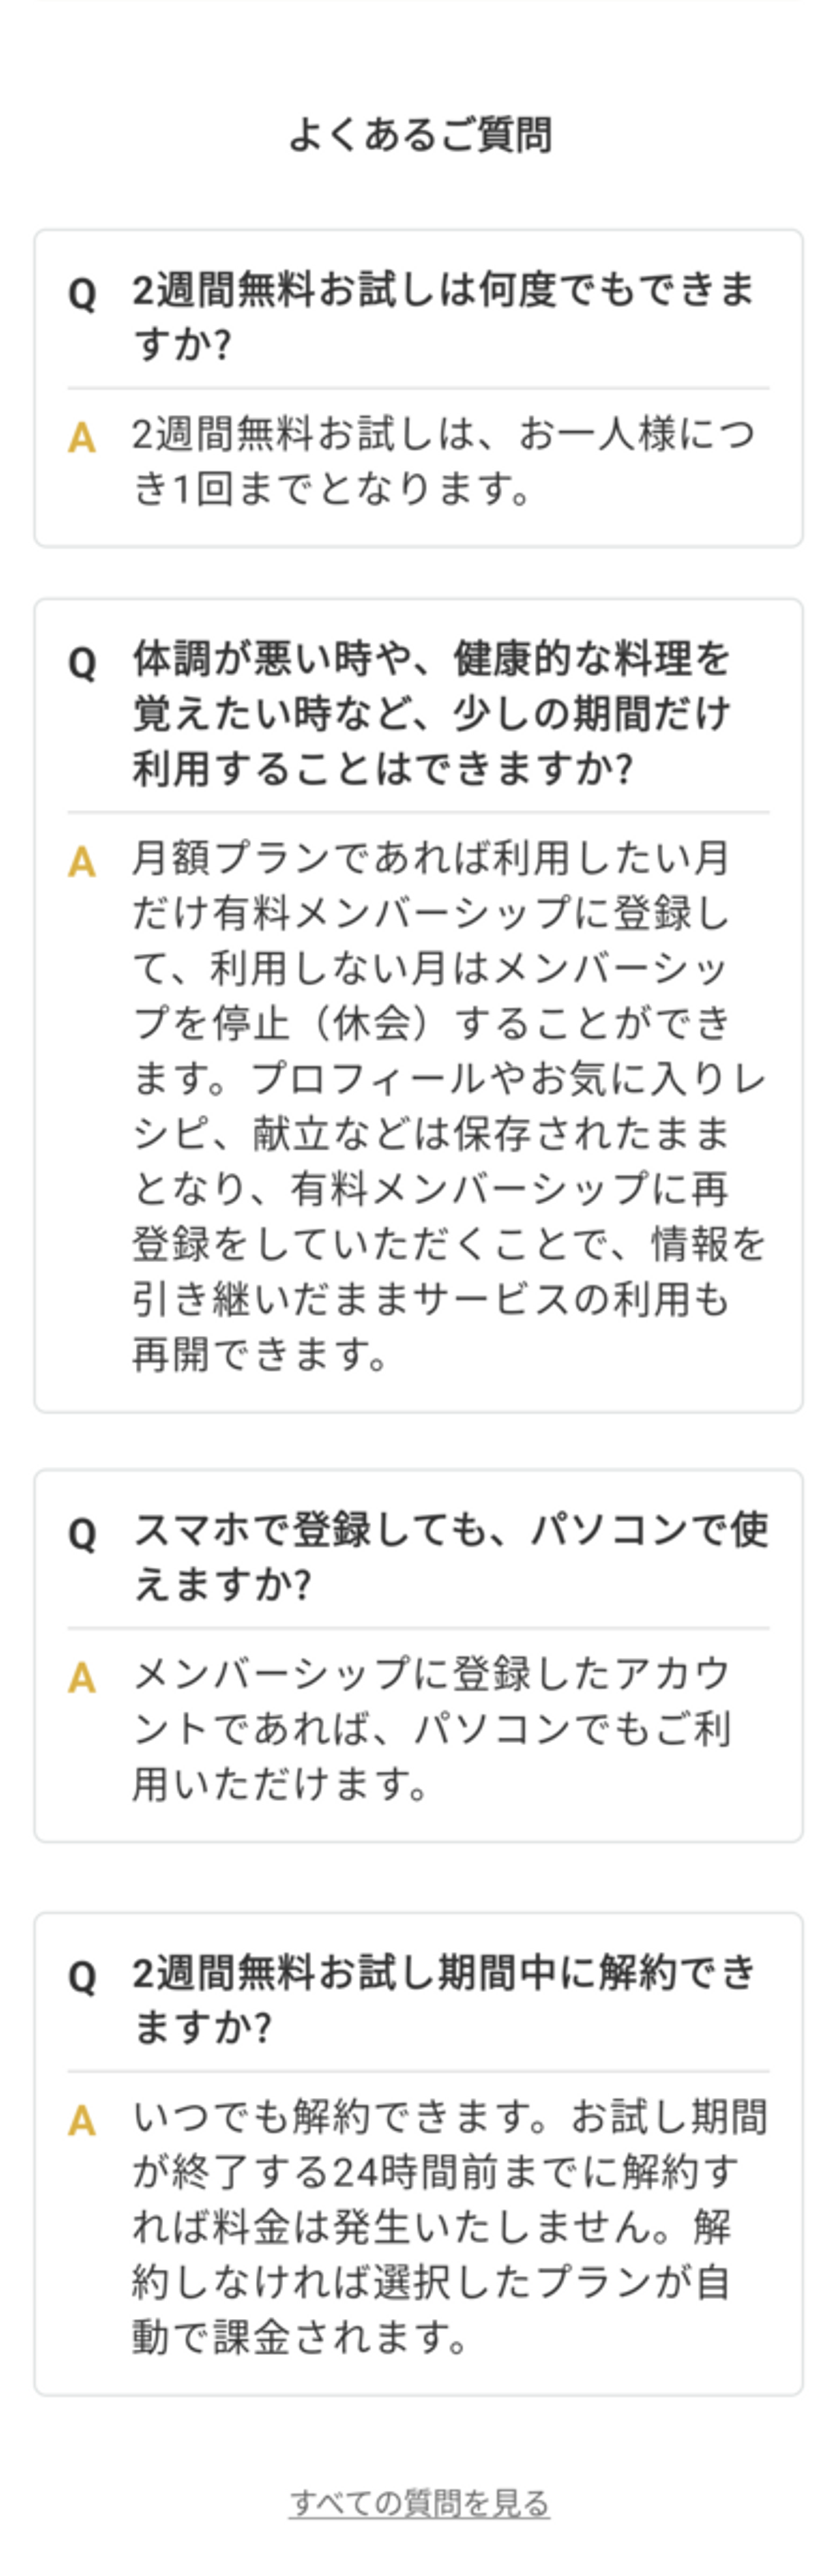Click the Q icon for the free trial repeat question
This screenshot has height=2576, width=839.
pos(82,294)
